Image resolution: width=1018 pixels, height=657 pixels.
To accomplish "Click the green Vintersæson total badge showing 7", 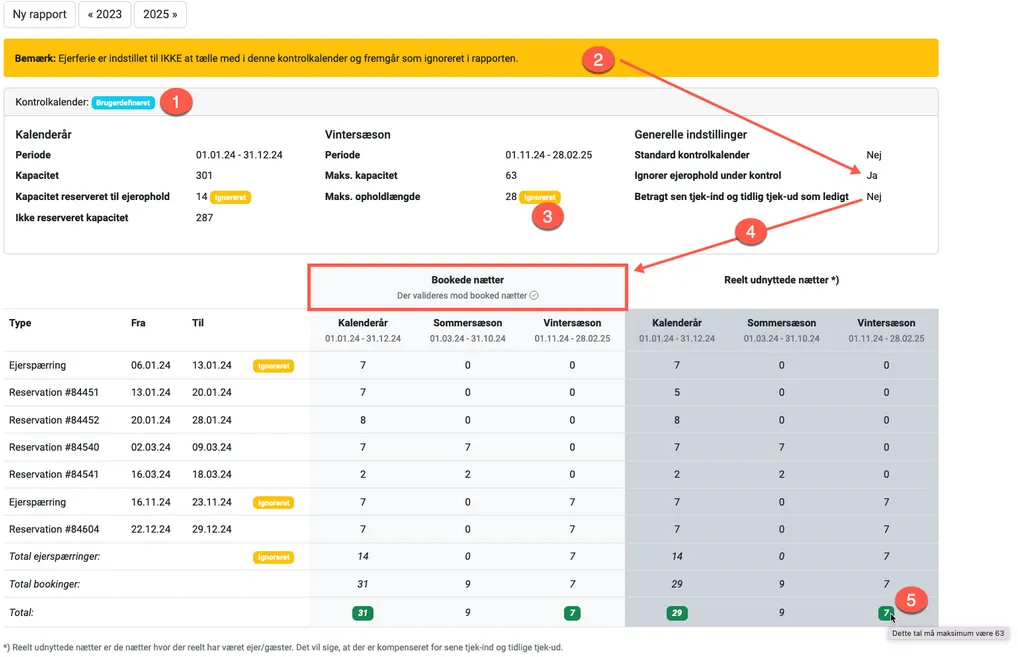I will pyautogui.click(x=572, y=612).
